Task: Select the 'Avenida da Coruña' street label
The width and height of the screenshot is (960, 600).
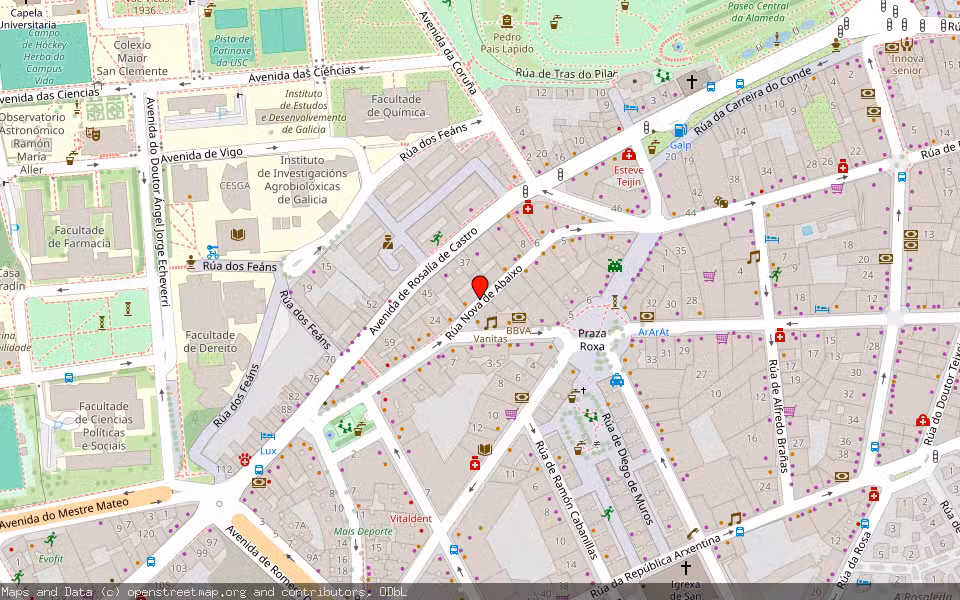Action: tap(448, 52)
